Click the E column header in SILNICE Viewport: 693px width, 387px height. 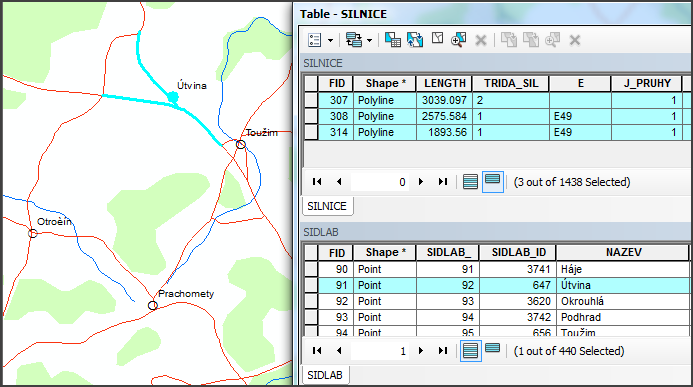[x=580, y=83]
